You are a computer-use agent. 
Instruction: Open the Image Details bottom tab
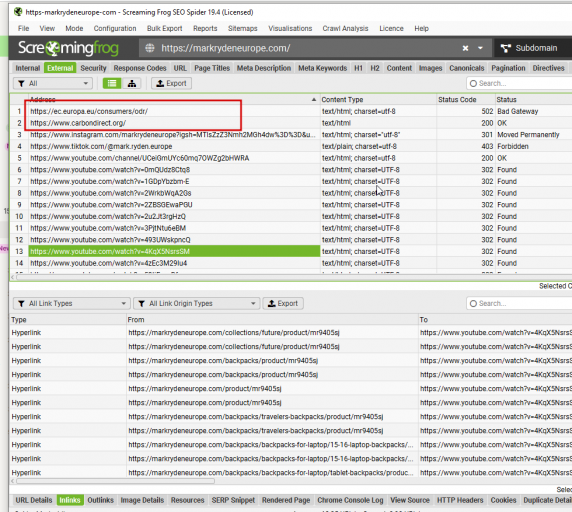[142, 500]
